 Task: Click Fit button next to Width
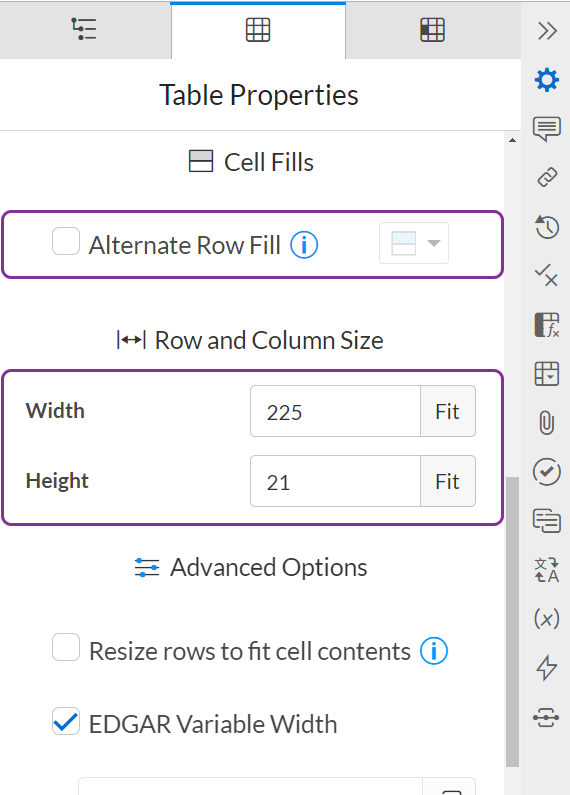click(x=448, y=411)
